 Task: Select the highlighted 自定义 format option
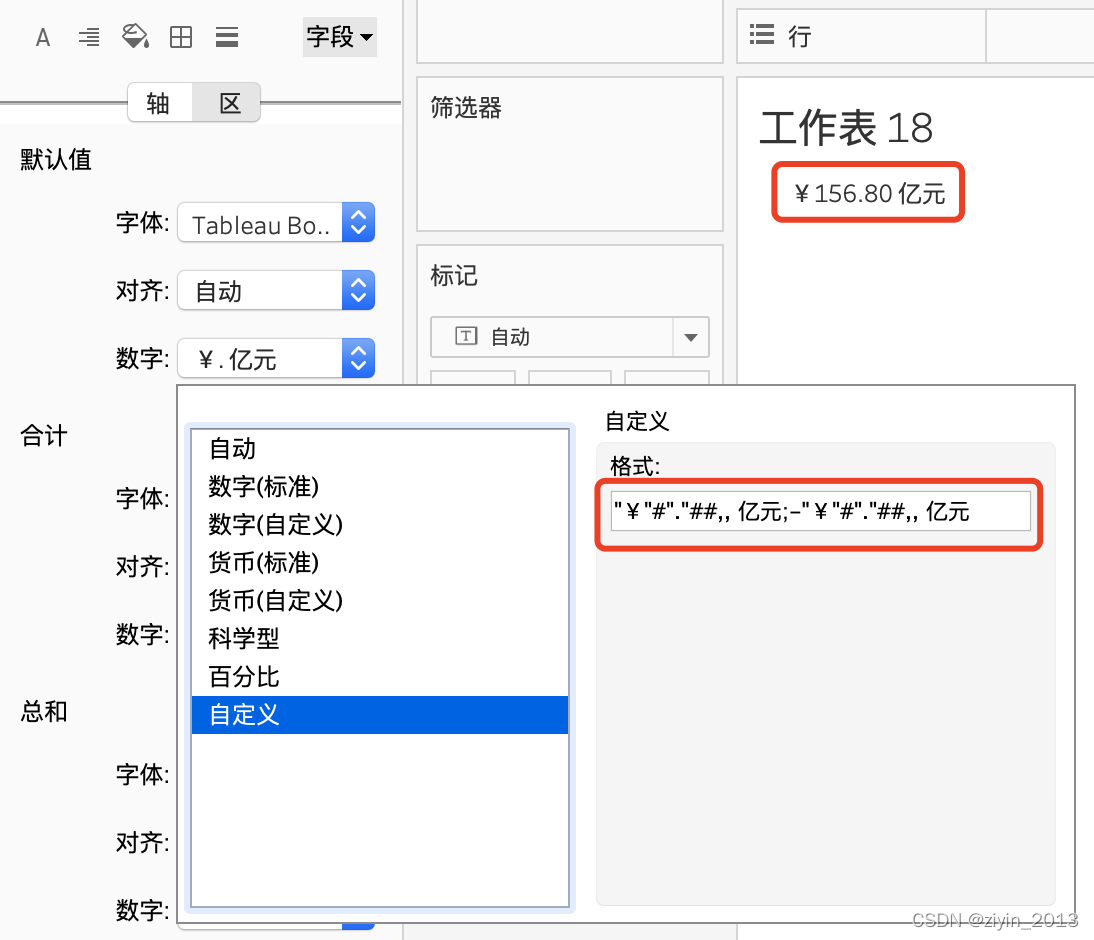tap(380, 715)
